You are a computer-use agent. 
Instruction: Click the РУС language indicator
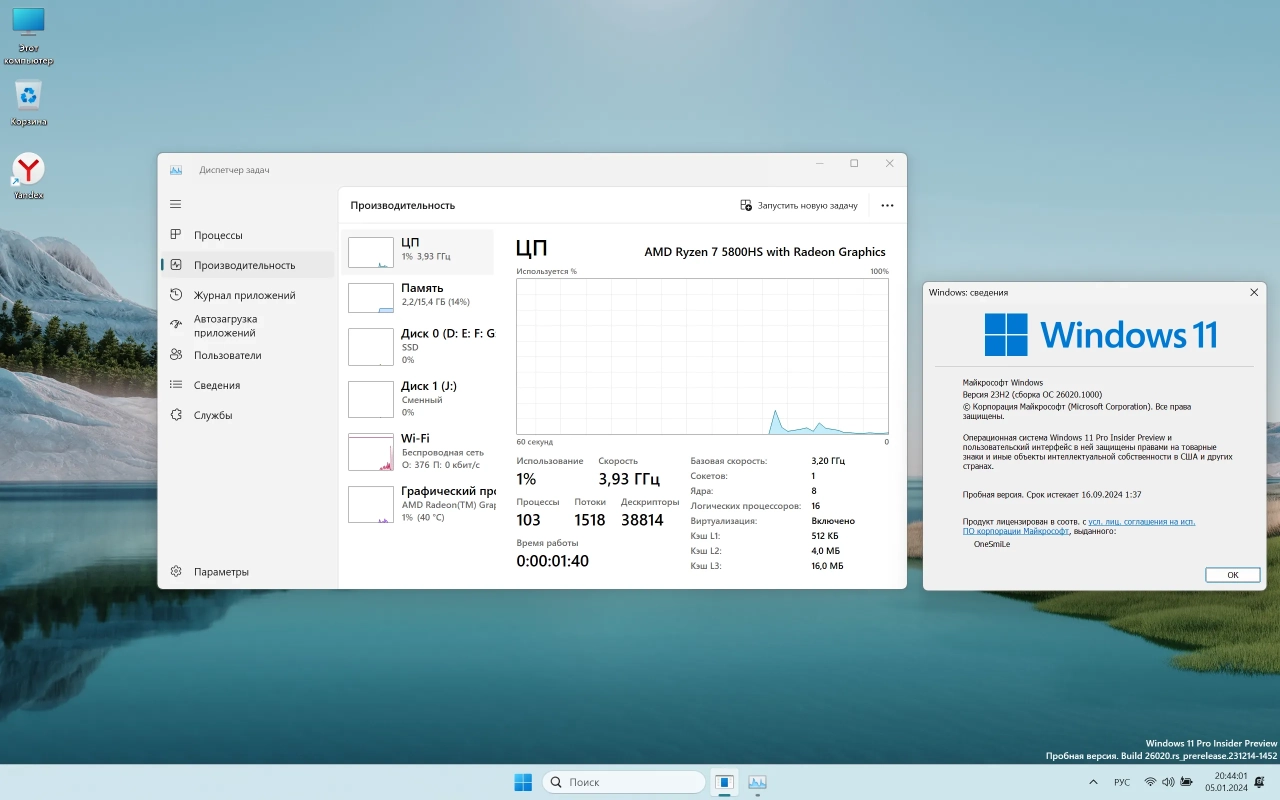(1122, 782)
